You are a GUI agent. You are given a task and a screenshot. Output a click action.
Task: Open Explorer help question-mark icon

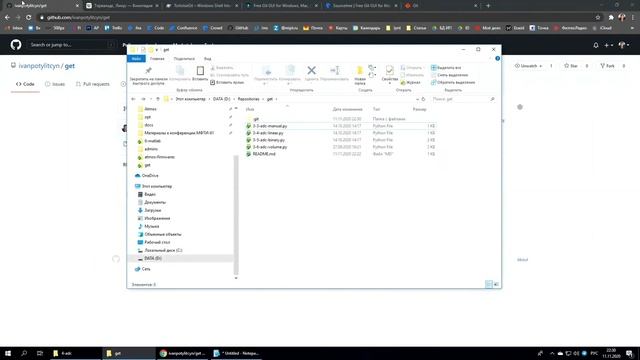coord(497,58)
